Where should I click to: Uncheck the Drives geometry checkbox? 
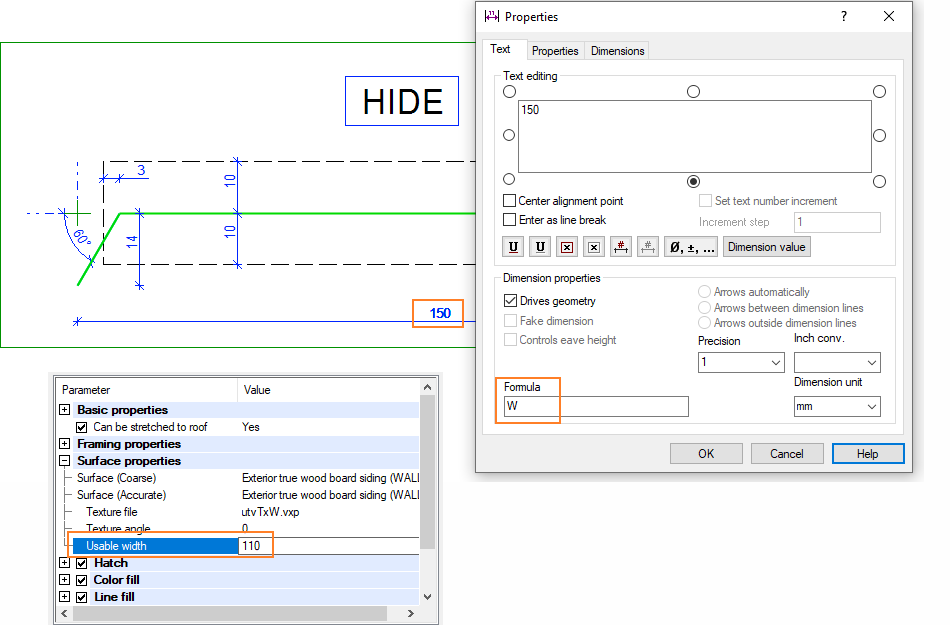tap(510, 301)
